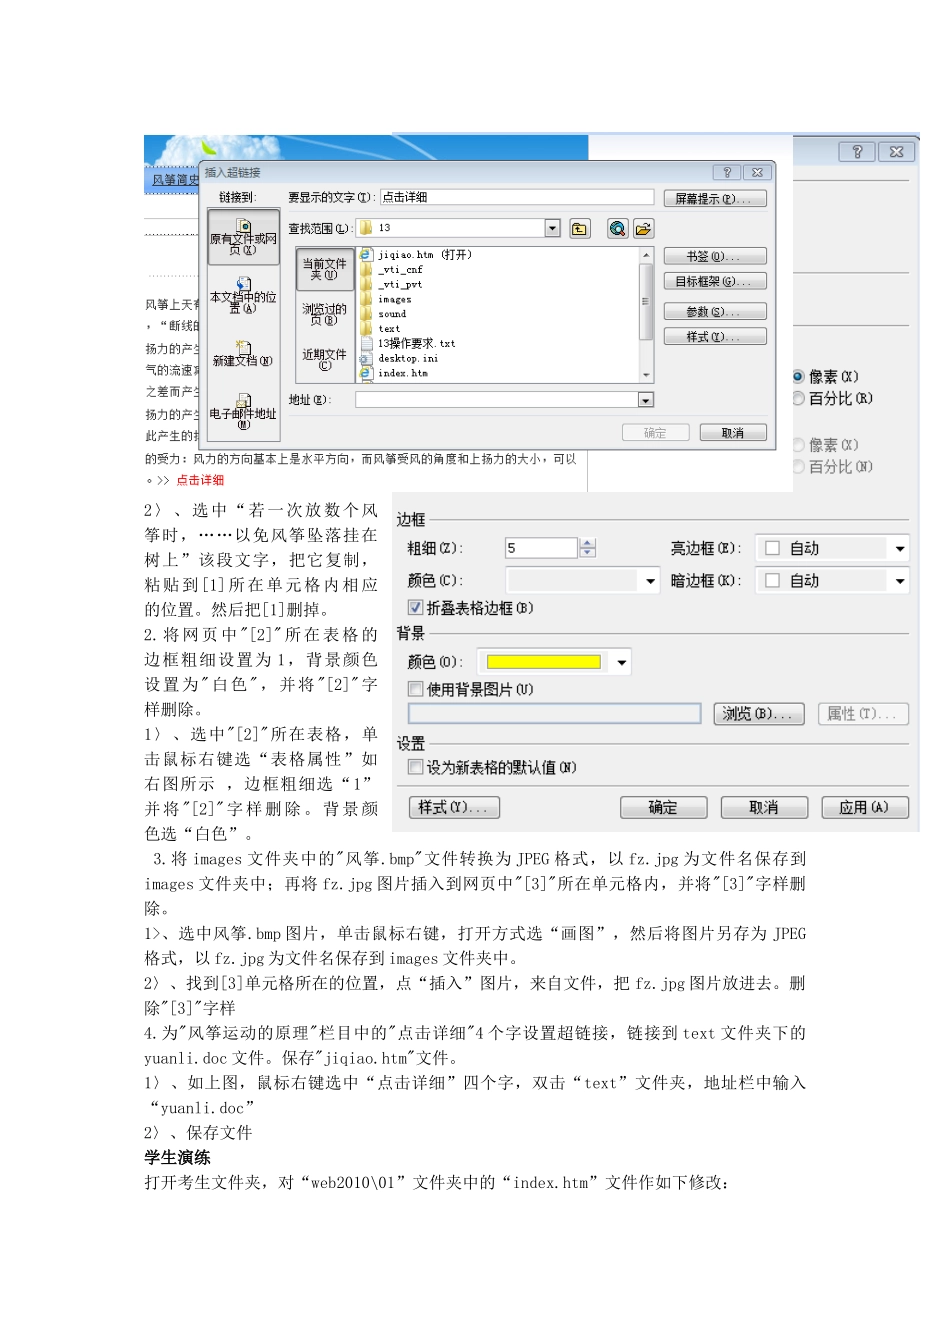This screenshot has width=950, height=1344.
Task: Toggle 折叠表格边框 checkbox
Action: [x=415, y=607]
